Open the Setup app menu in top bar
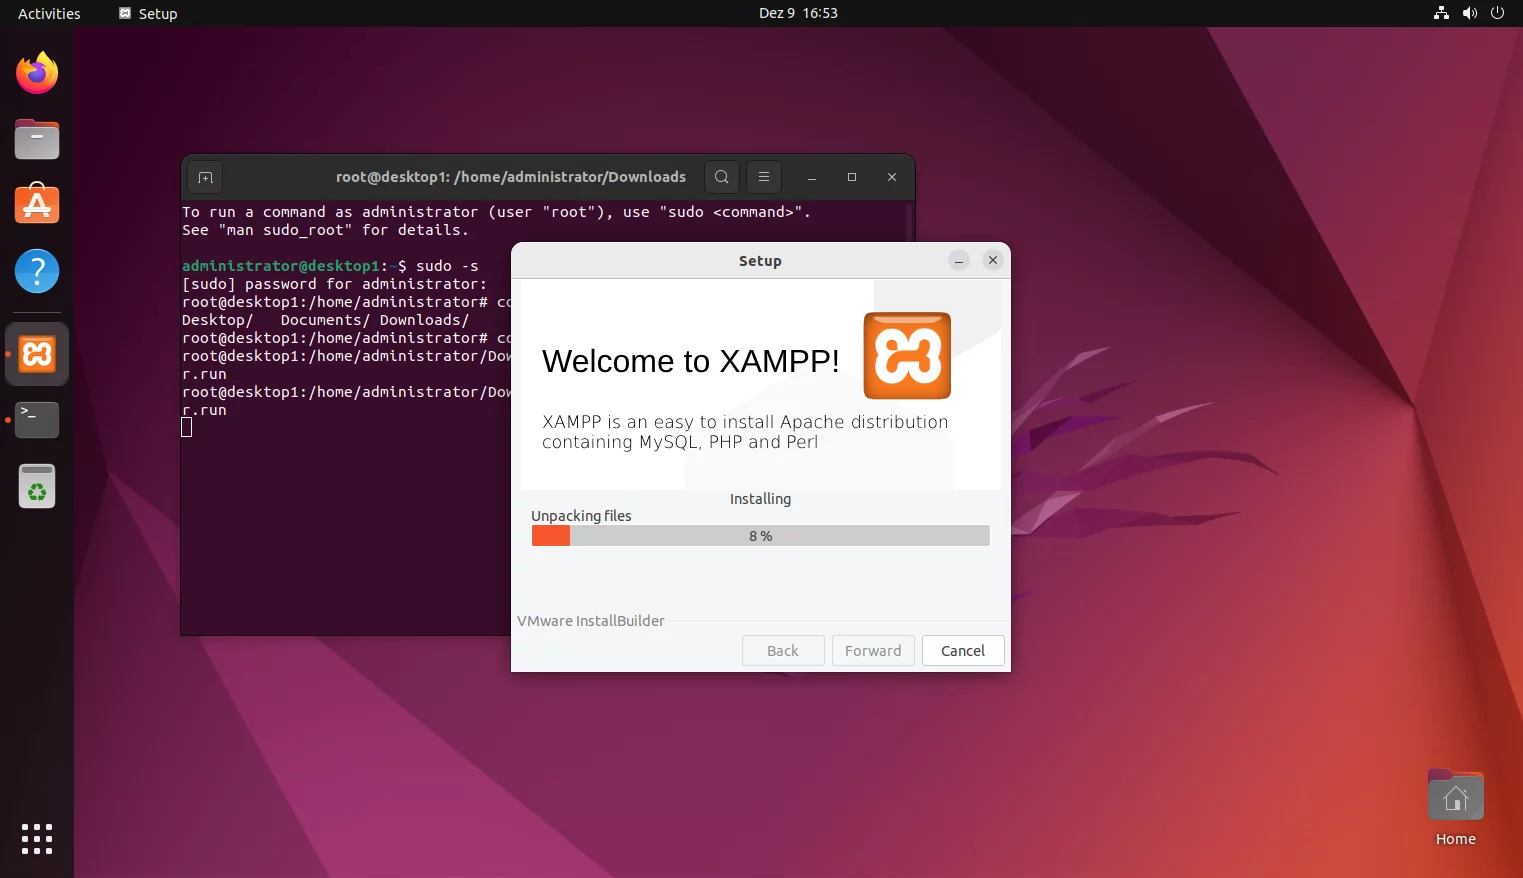This screenshot has width=1523, height=878. click(x=148, y=13)
